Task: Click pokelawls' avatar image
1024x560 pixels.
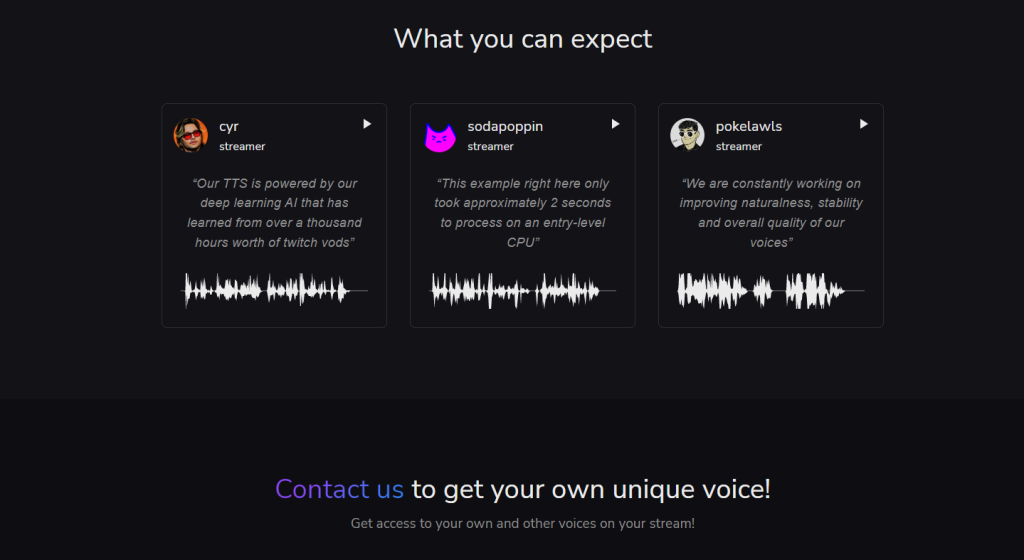Action: coord(686,135)
